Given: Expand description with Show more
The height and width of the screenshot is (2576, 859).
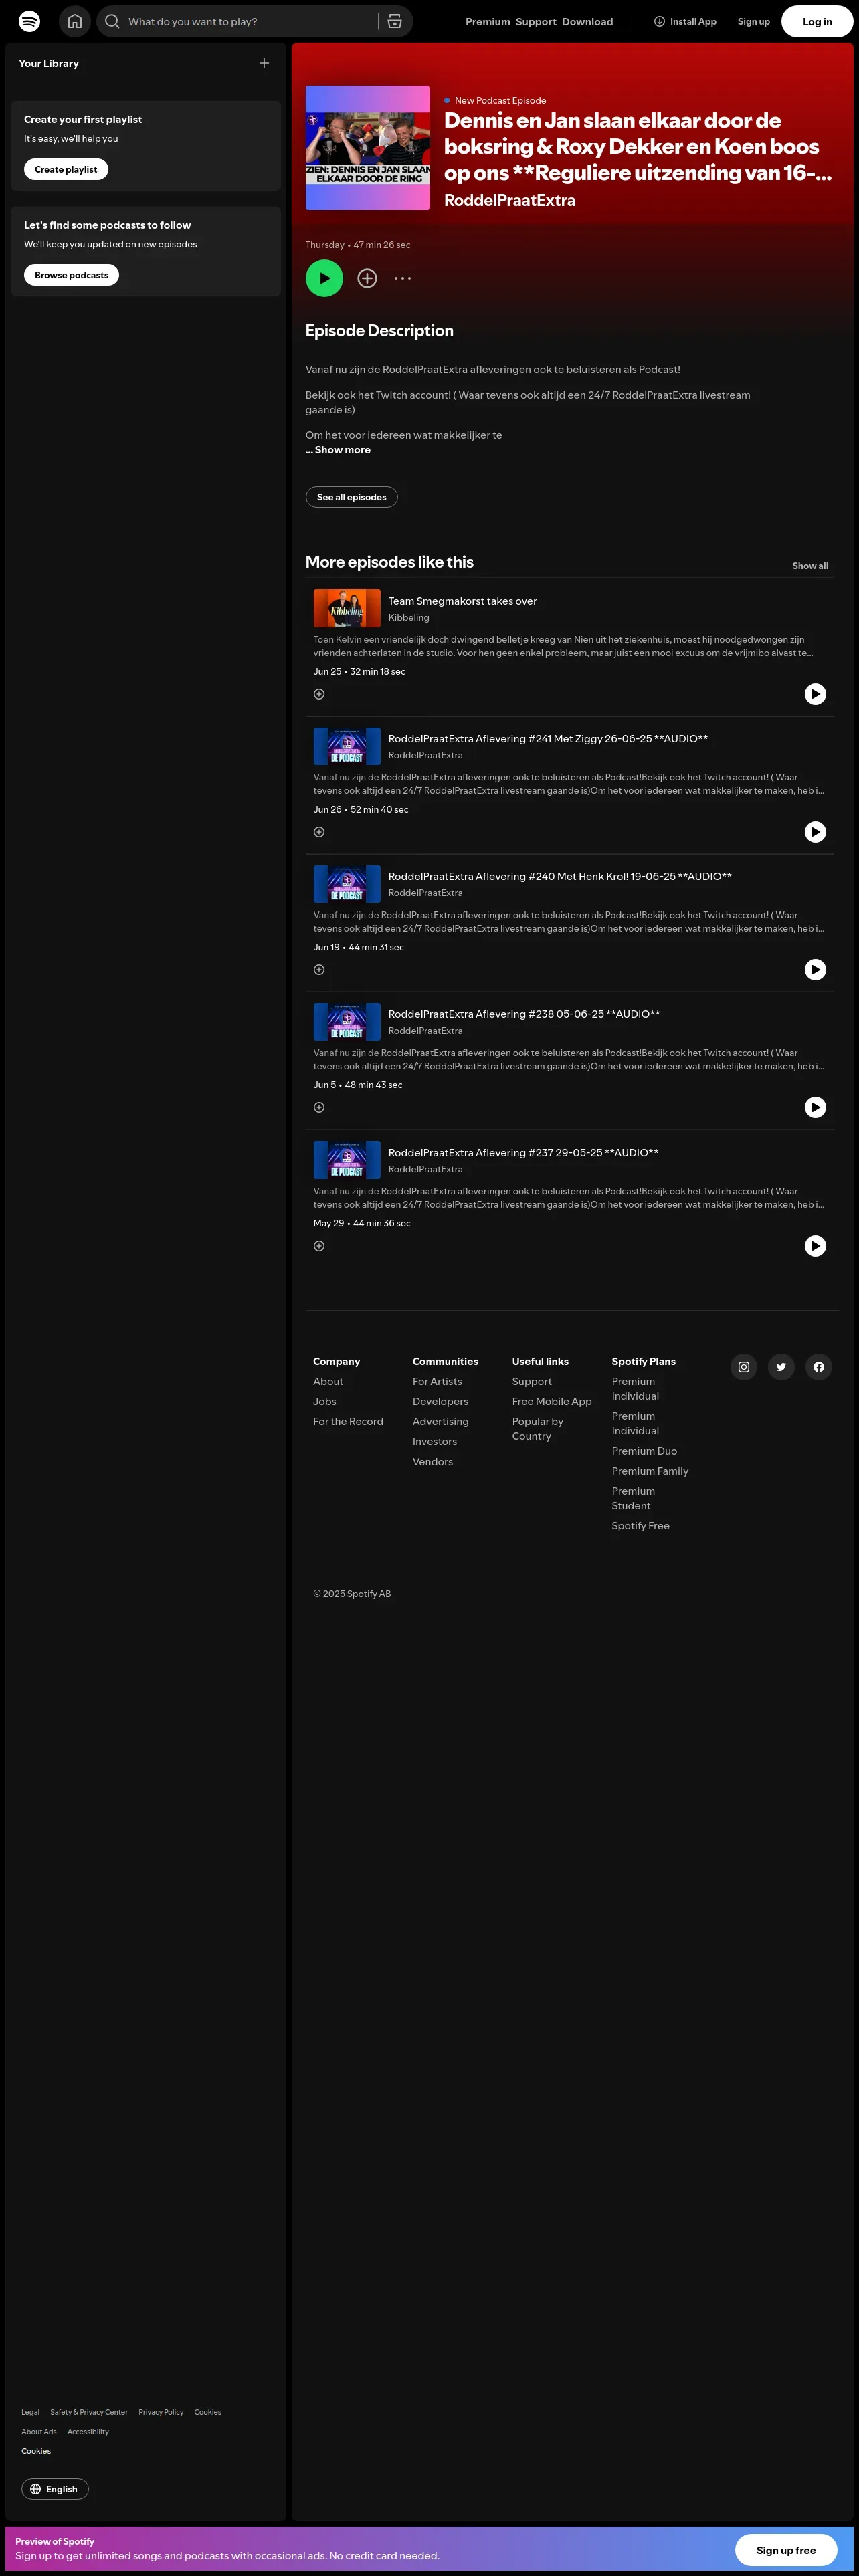Looking at the screenshot, I should pos(338,450).
